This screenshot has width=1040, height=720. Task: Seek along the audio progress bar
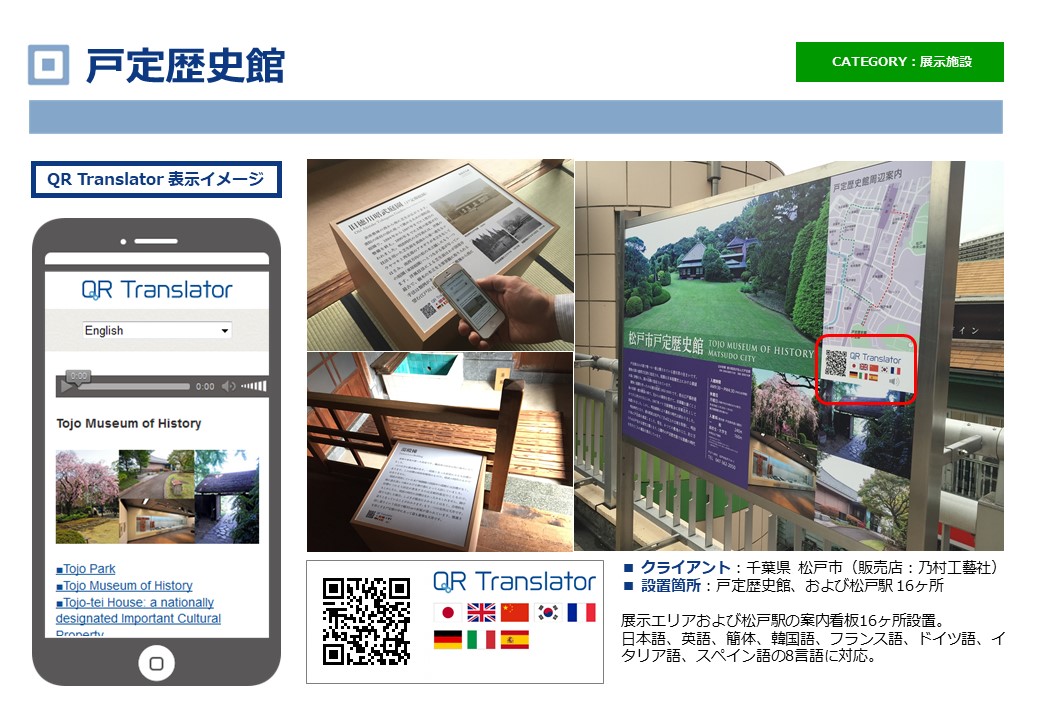tap(133, 386)
